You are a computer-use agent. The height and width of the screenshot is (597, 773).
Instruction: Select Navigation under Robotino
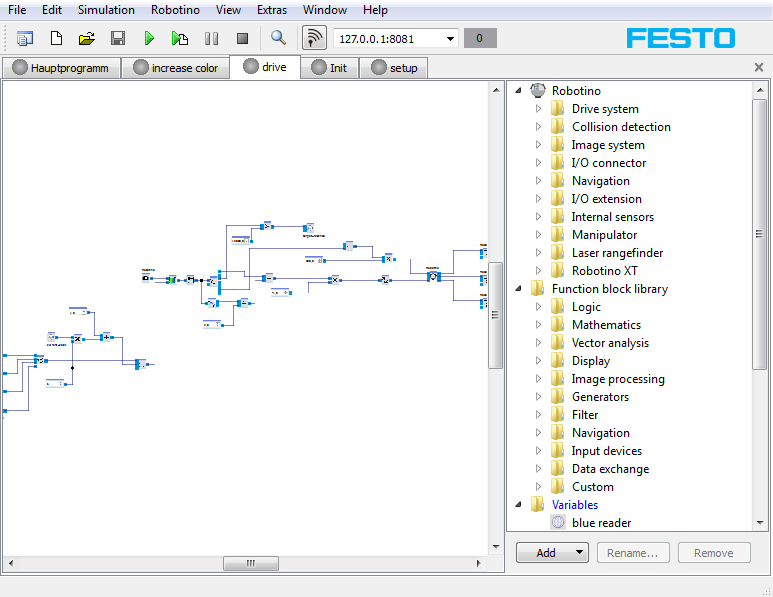pyautogui.click(x=600, y=181)
